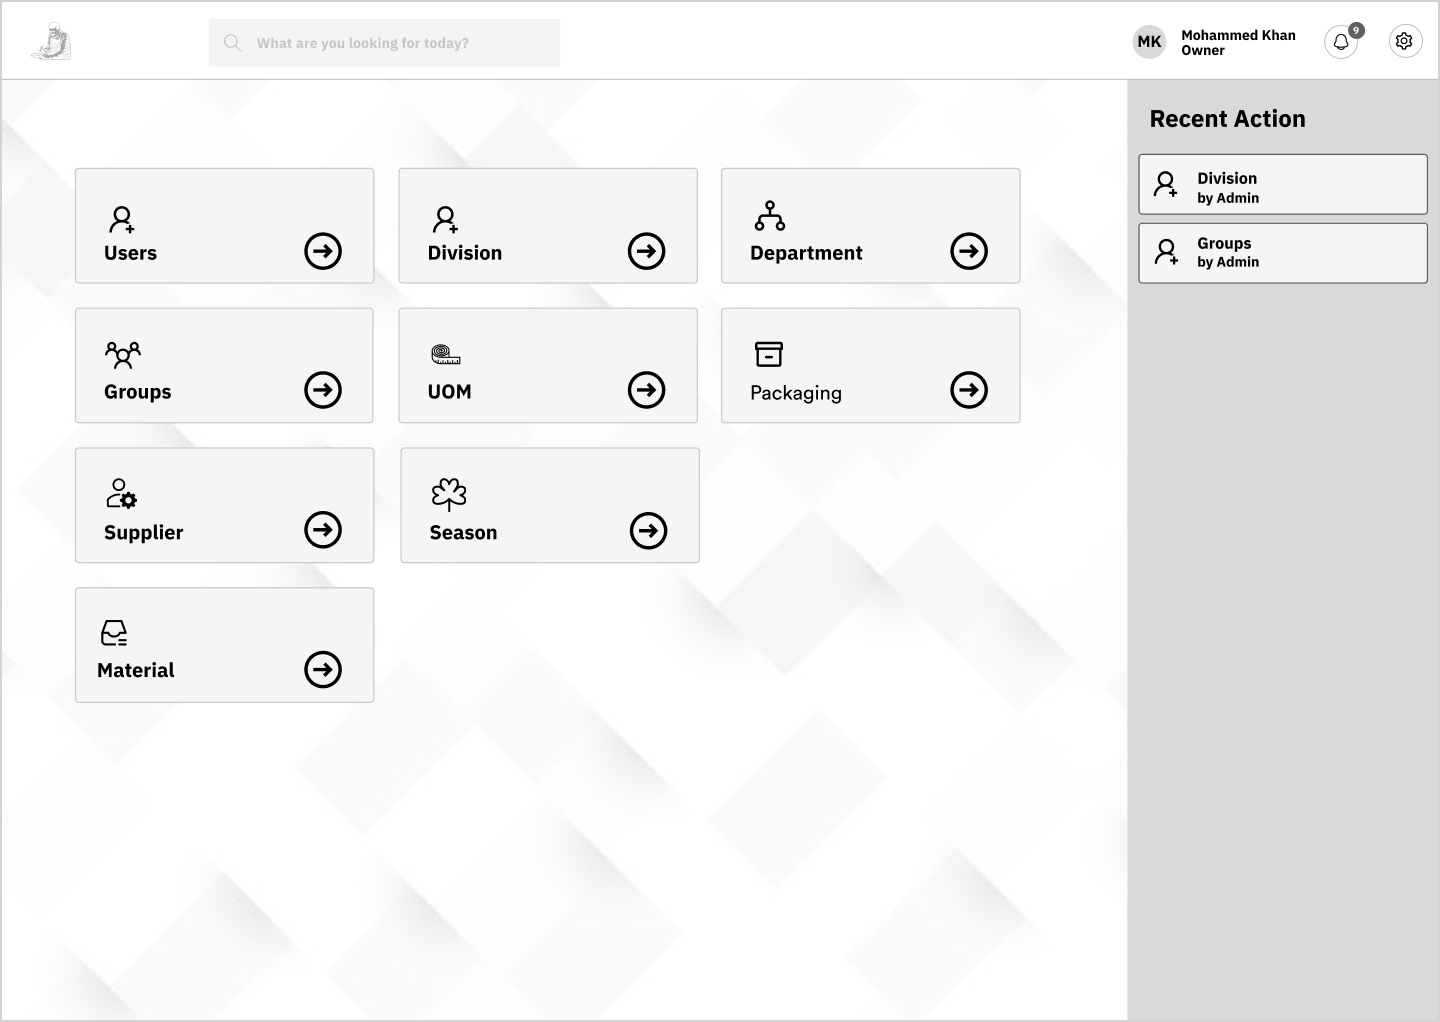The height and width of the screenshot is (1022, 1440).
Task: Click the Division card person icon
Action: pyautogui.click(x=446, y=219)
